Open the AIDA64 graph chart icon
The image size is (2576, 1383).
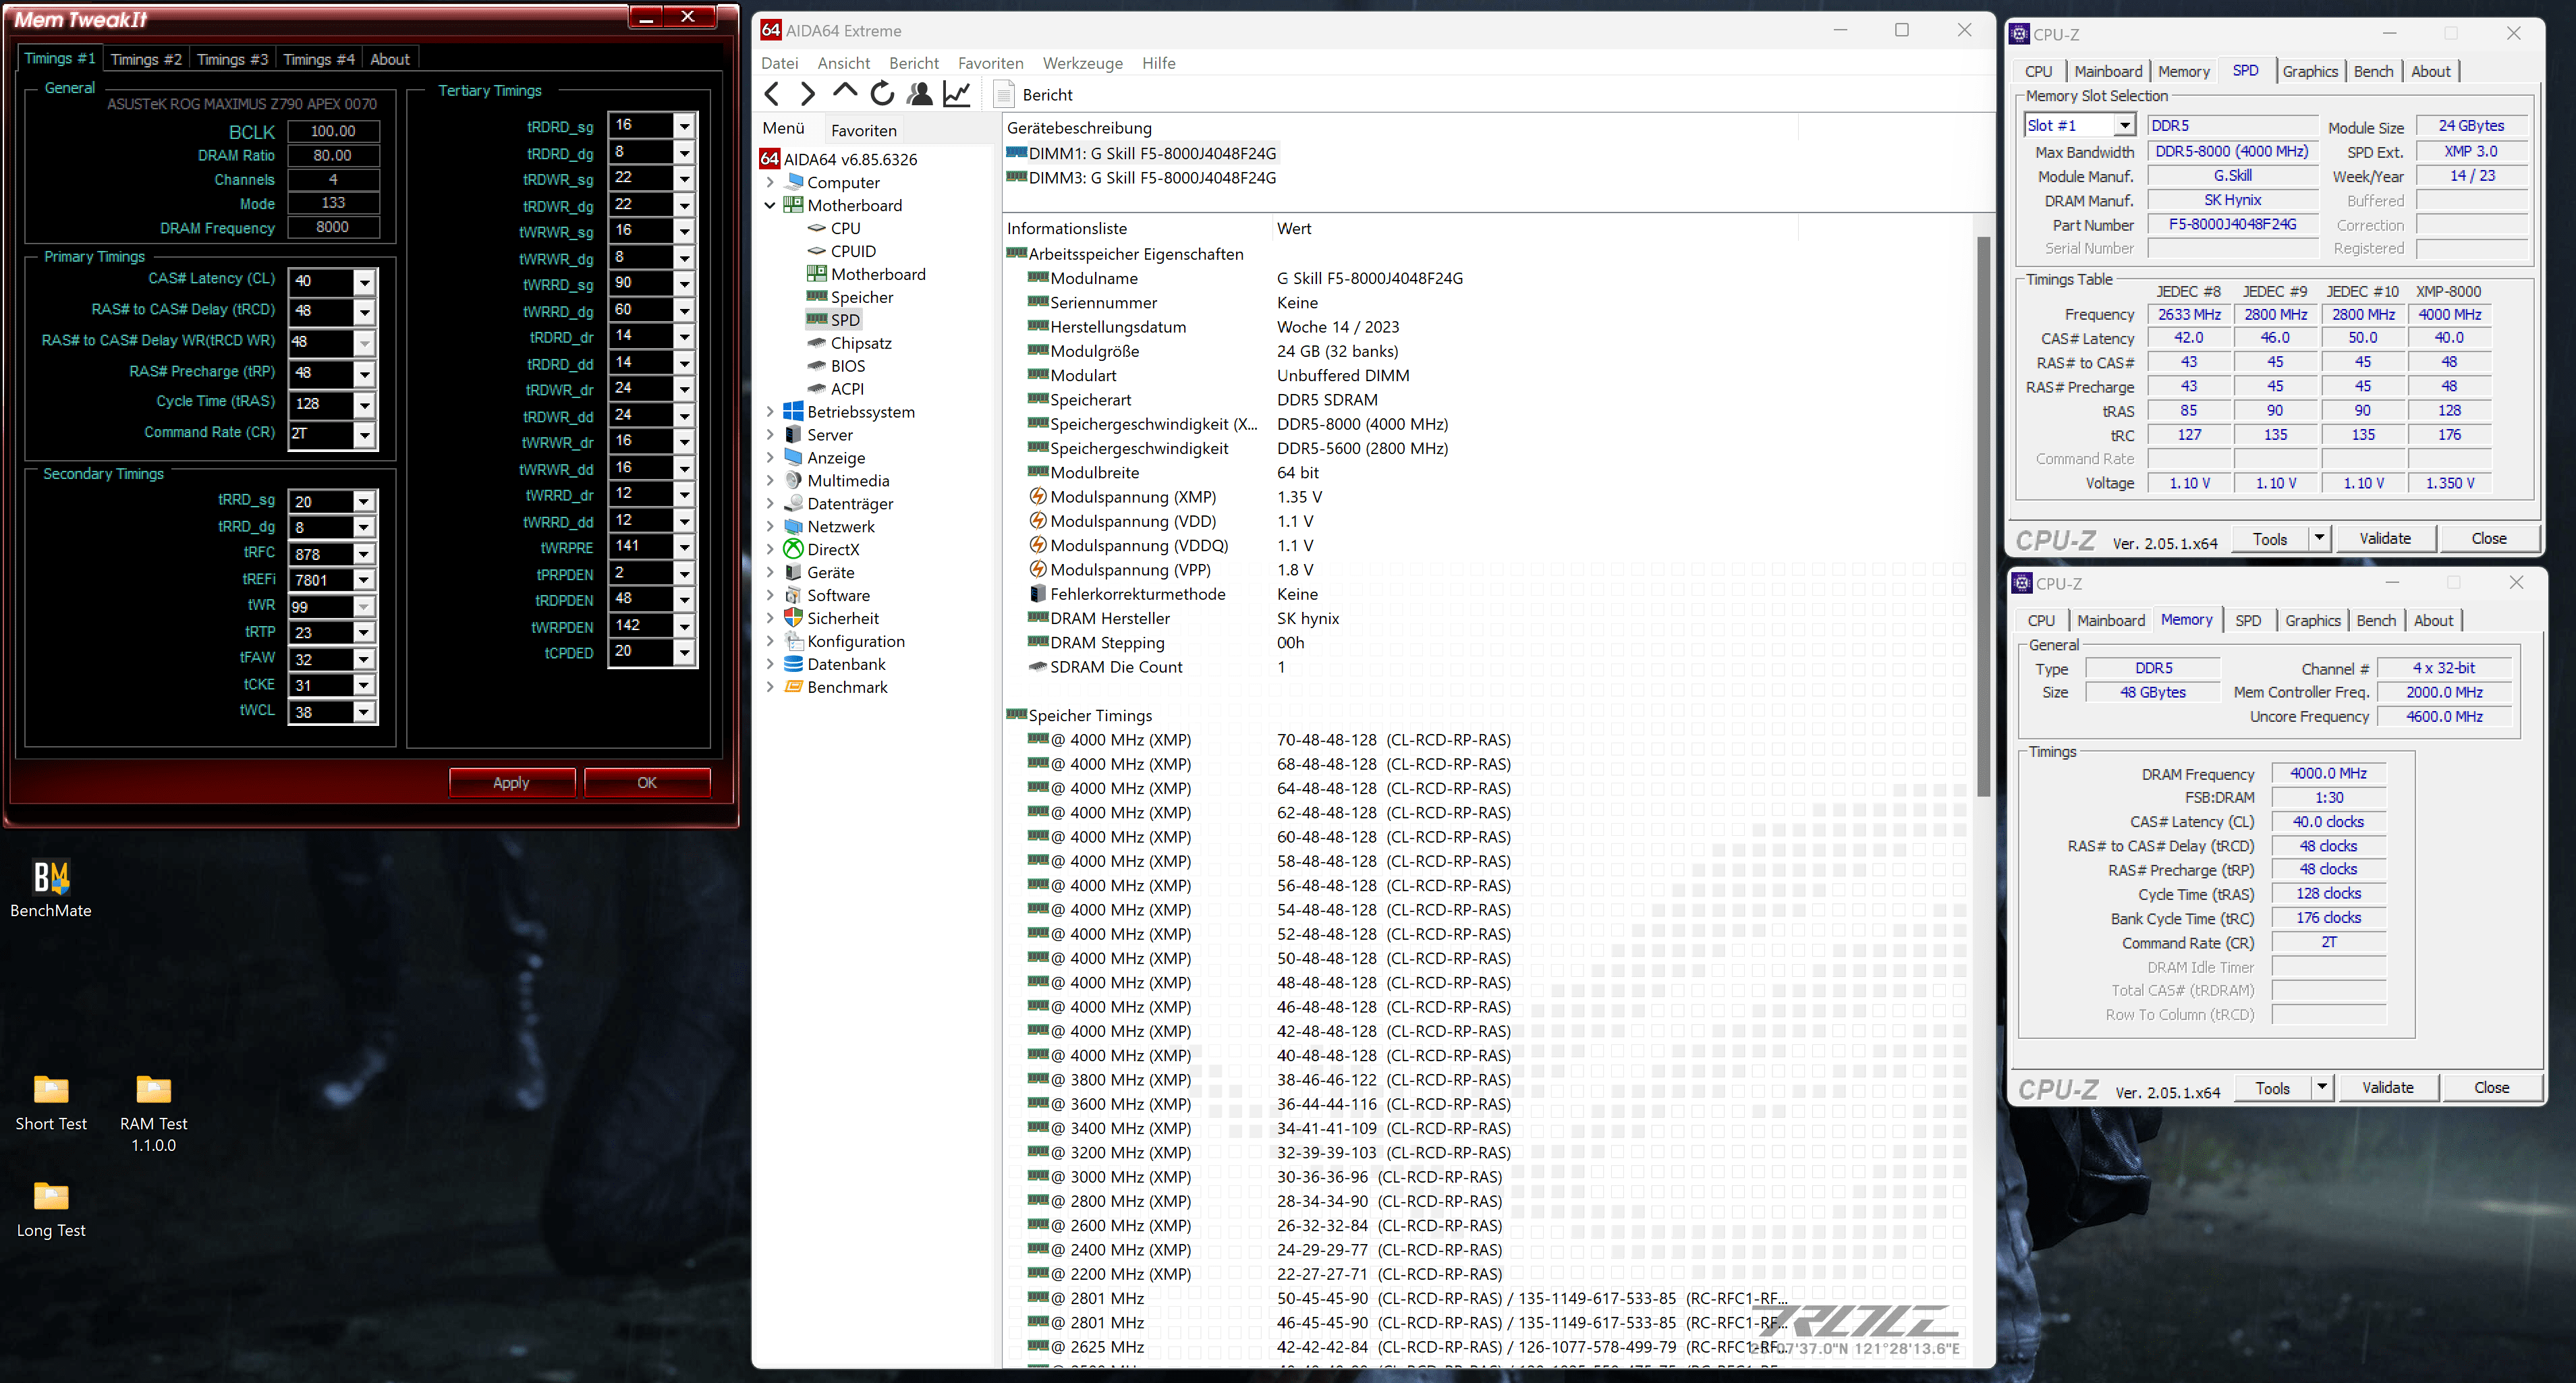pyautogui.click(x=957, y=94)
